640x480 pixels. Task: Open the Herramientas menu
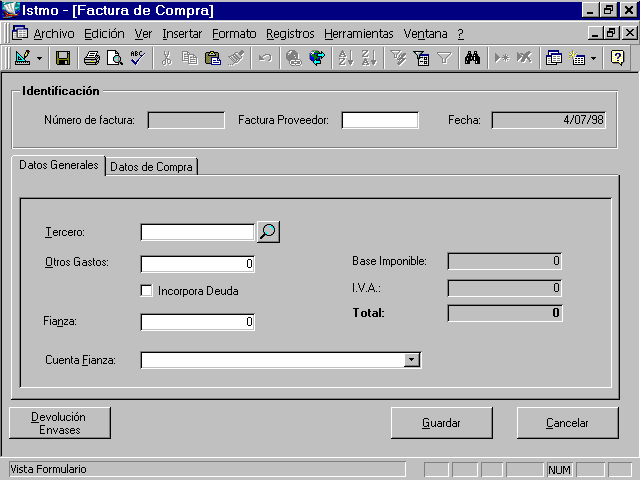359,33
